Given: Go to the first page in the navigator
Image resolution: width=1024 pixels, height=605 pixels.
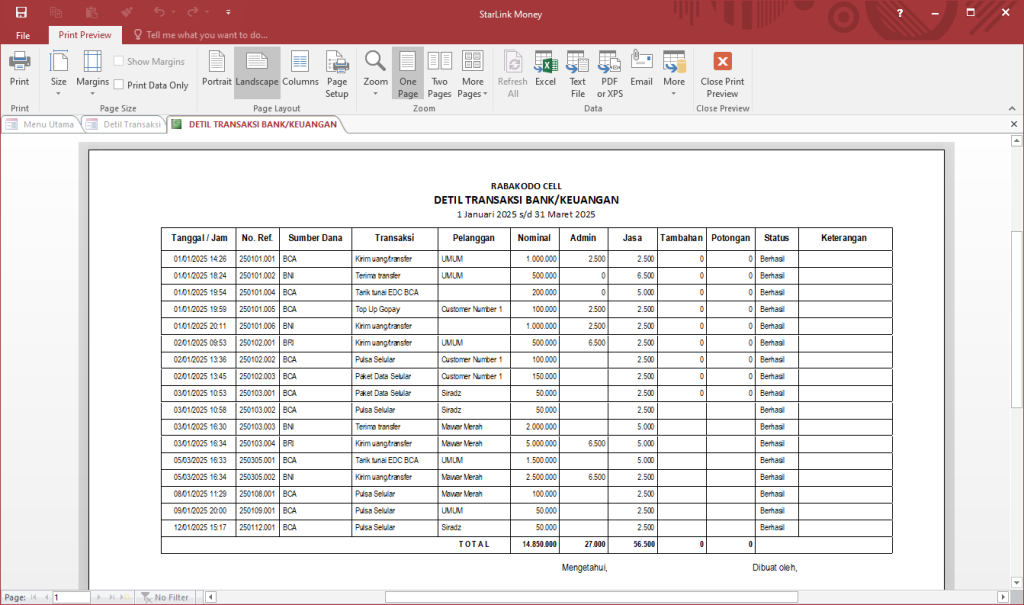Looking at the screenshot, I should click(x=33, y=597).
